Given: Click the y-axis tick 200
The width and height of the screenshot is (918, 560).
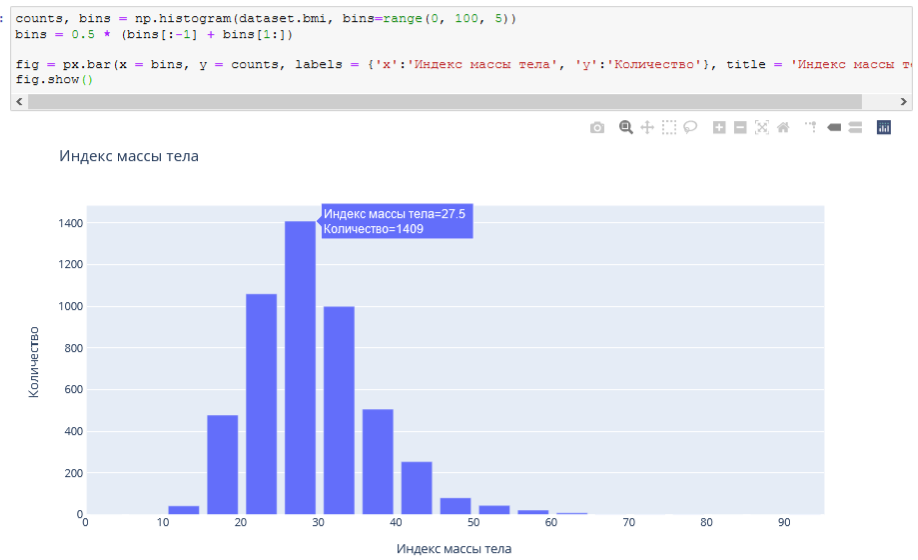Looking at the screenshot, I should pos(73,473).
